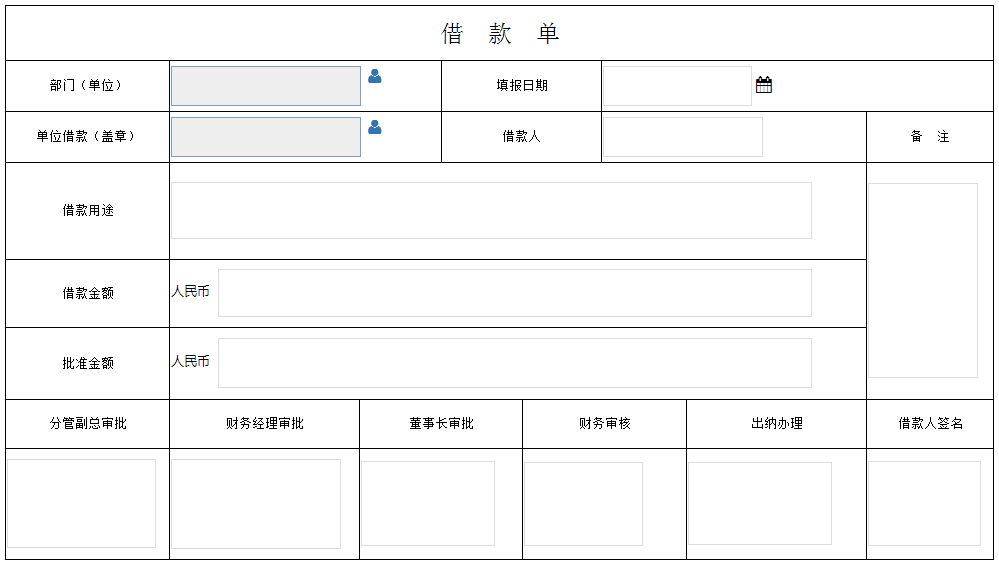Click the 借款用途 label cell
Image resolution: width=999 pixels, height=567 pixels.
[x=88, y=210]
